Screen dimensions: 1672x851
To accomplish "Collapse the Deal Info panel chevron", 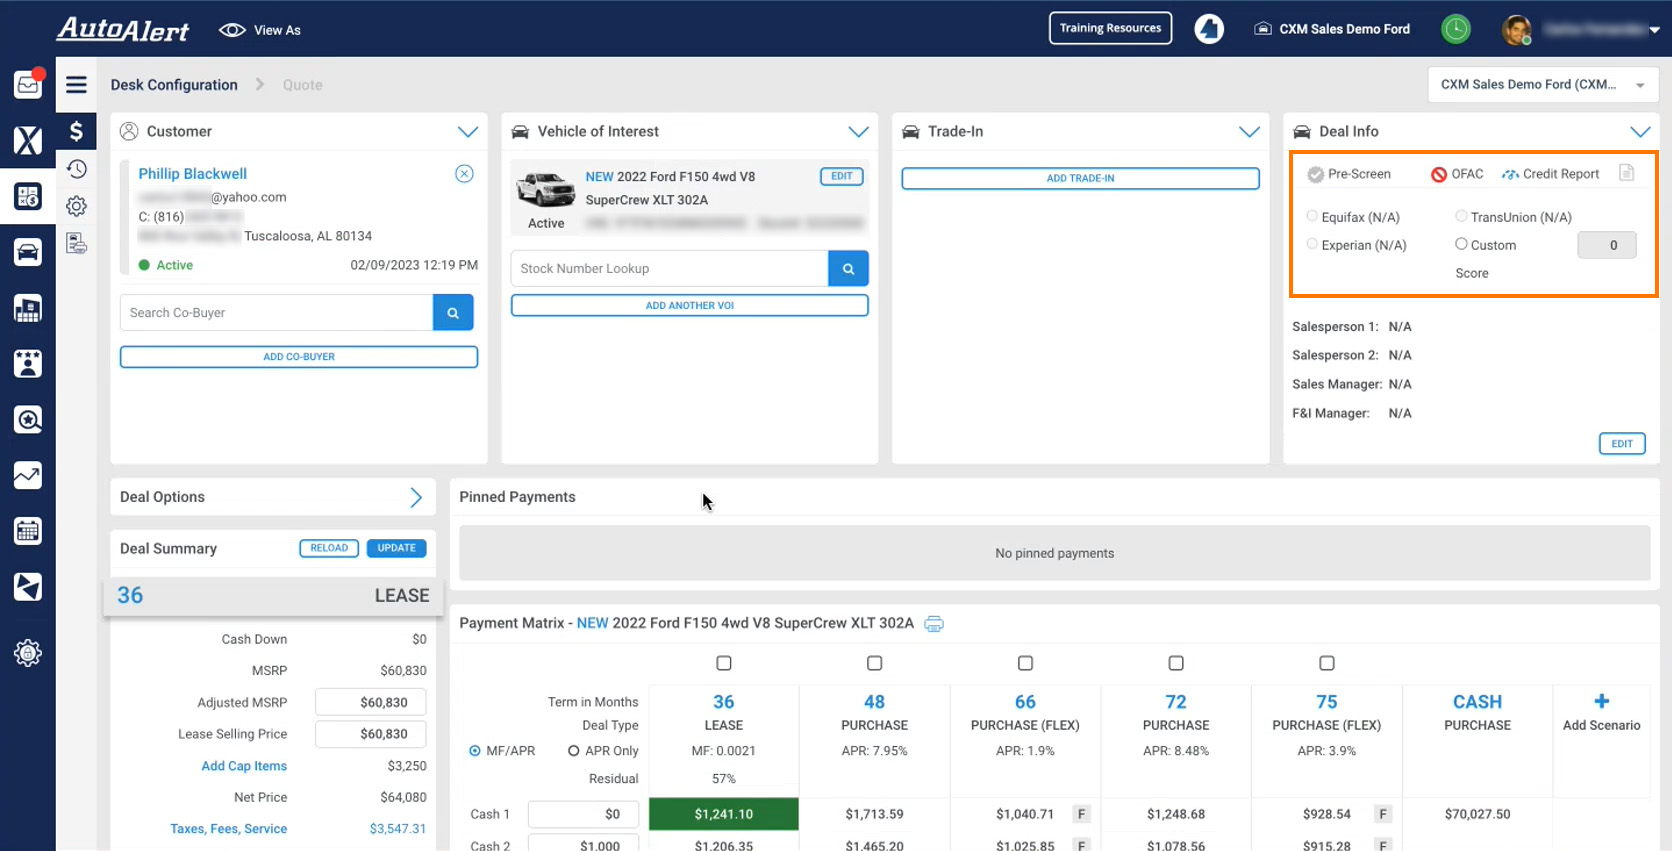I will 1640,132.
